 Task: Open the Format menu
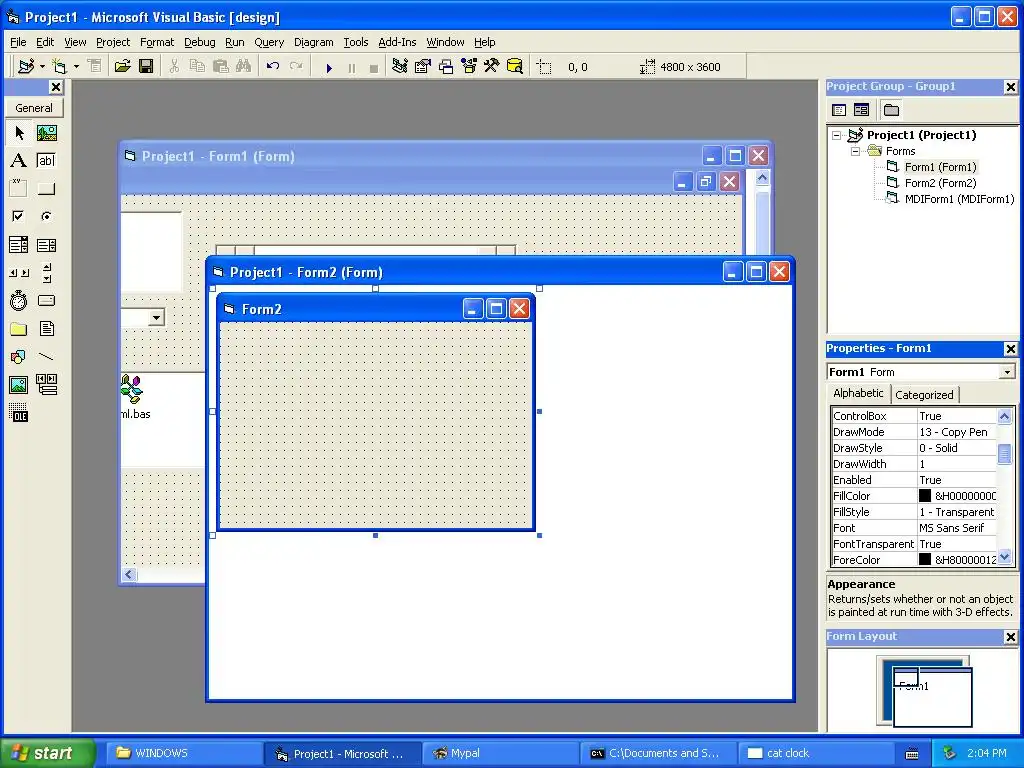pyautogui.click(x=157, y=42)
